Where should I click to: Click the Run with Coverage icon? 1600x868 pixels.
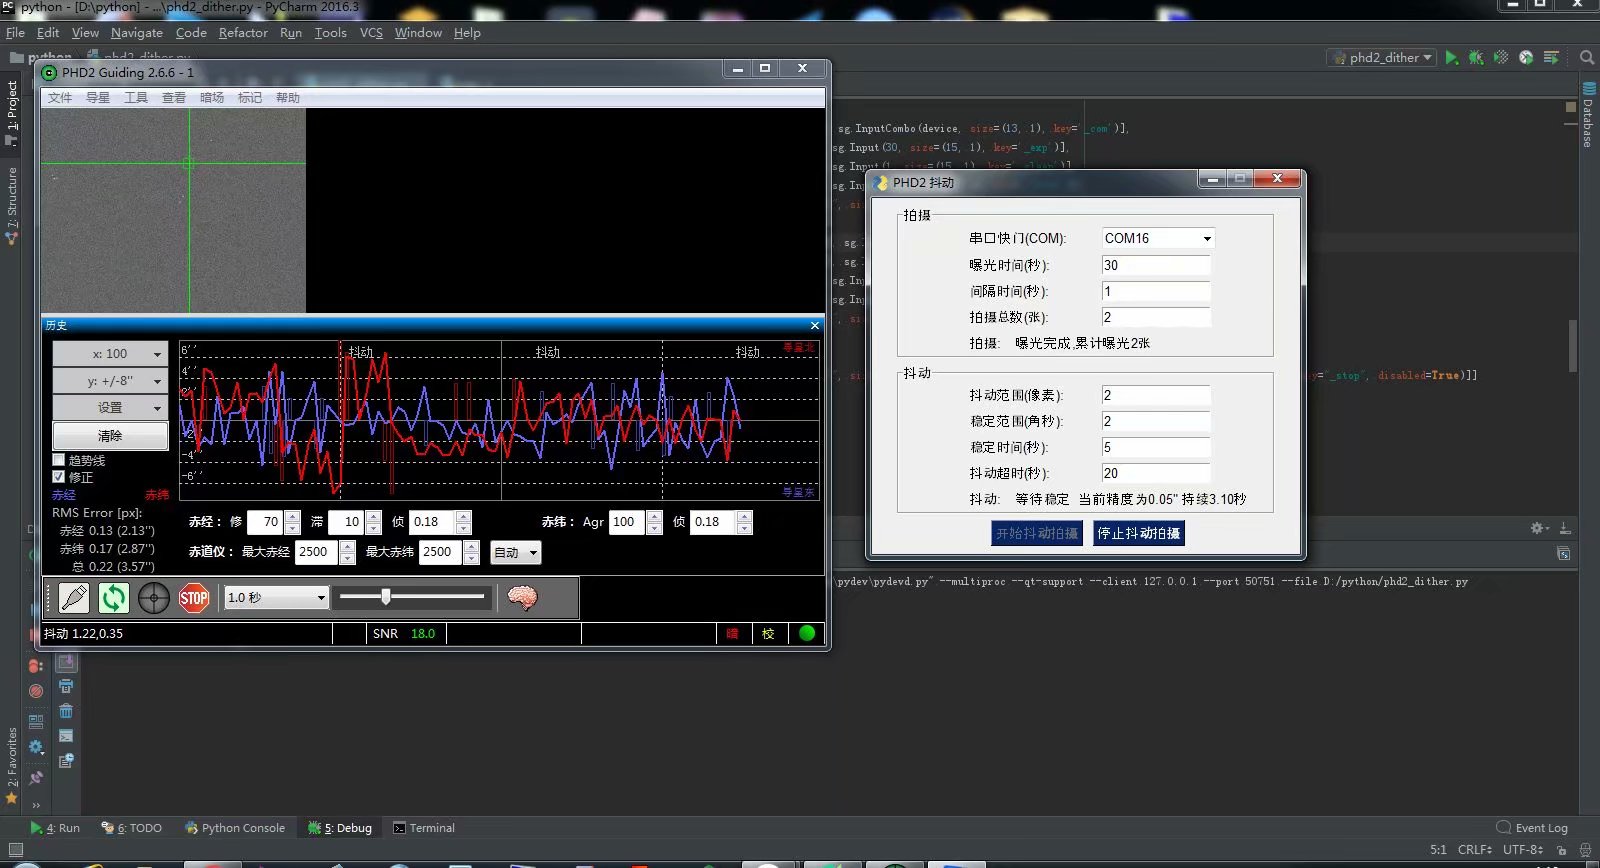pos(1501,58)
